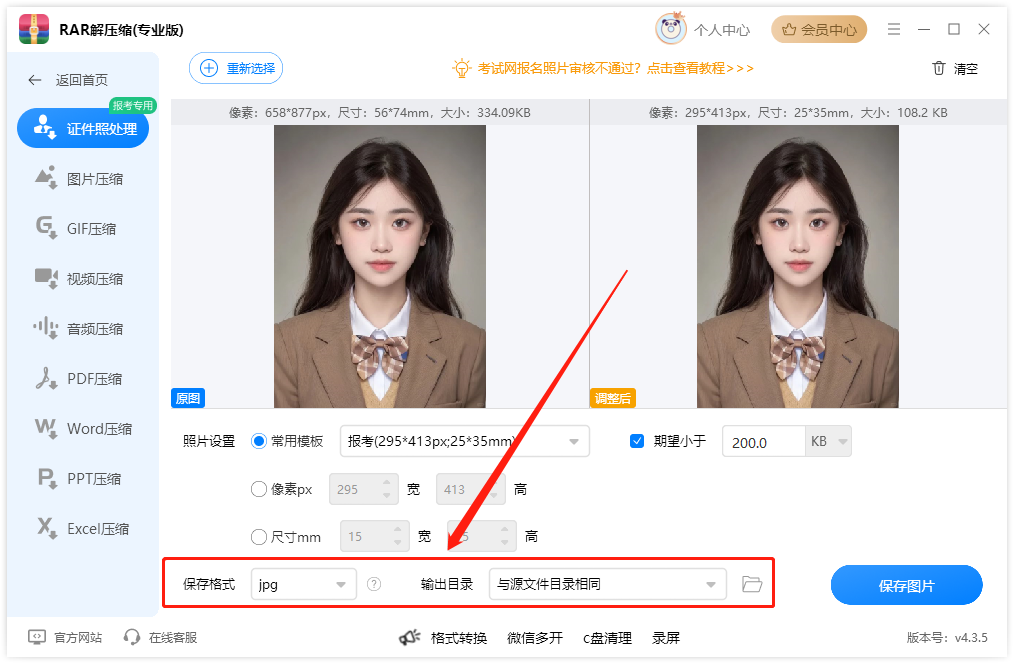Open the 会员中心 button
1014x664 pixels.
(819, 29)
